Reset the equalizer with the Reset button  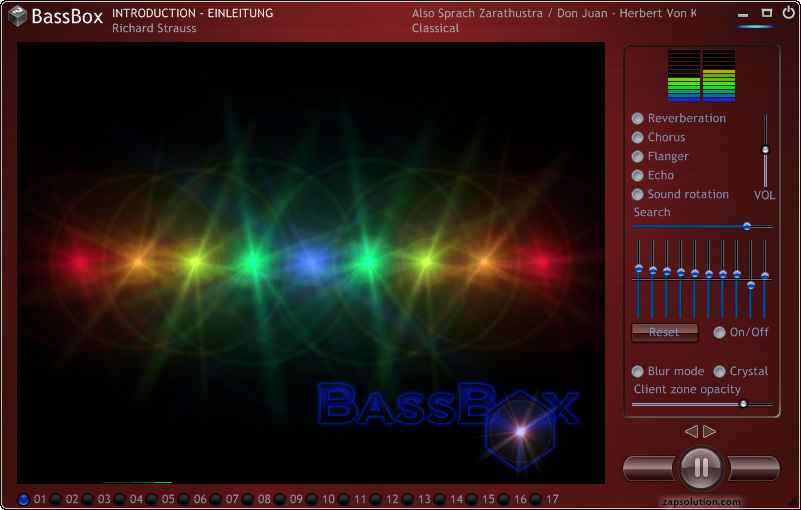(665, 333)
